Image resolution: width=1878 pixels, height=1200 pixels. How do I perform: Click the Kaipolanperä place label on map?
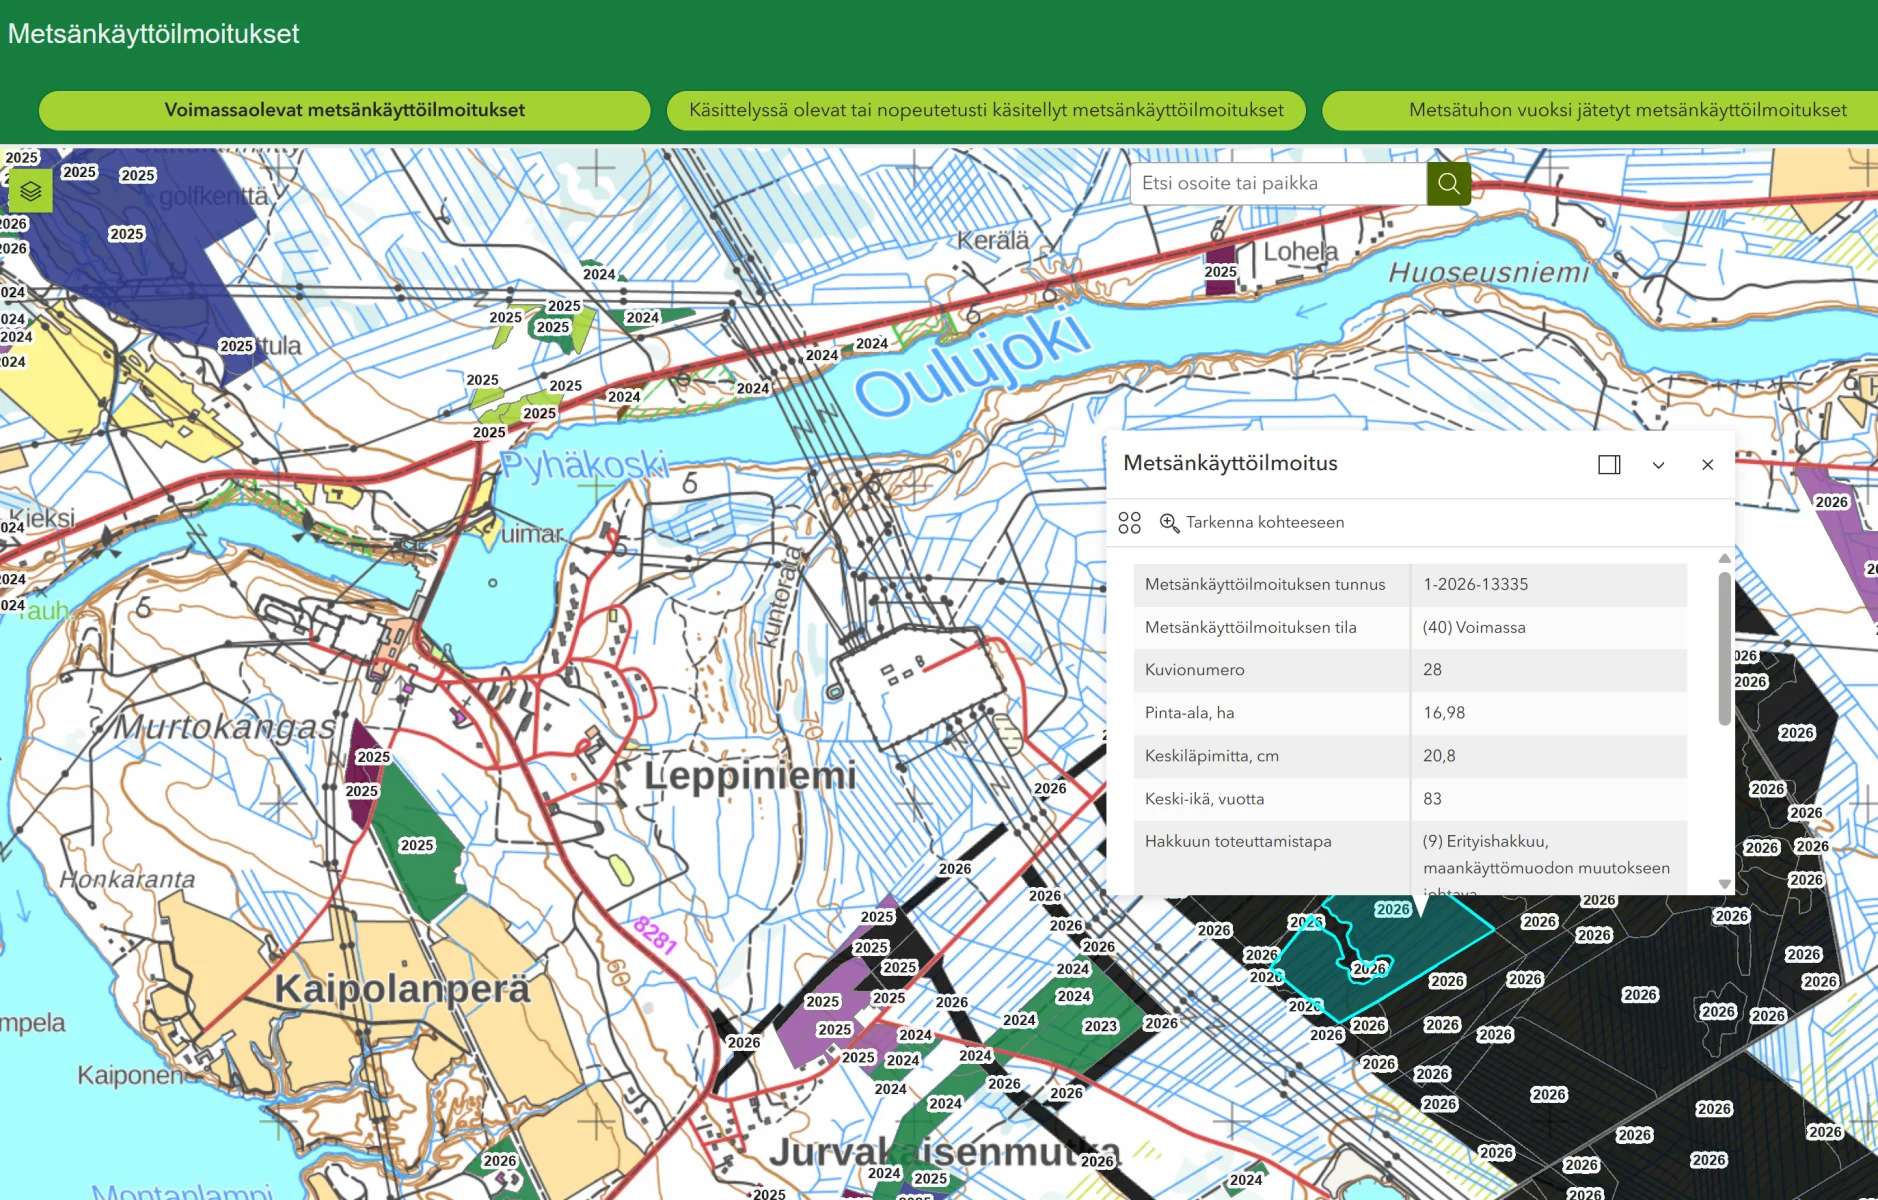pyautogui.click(x=402, y=988)
